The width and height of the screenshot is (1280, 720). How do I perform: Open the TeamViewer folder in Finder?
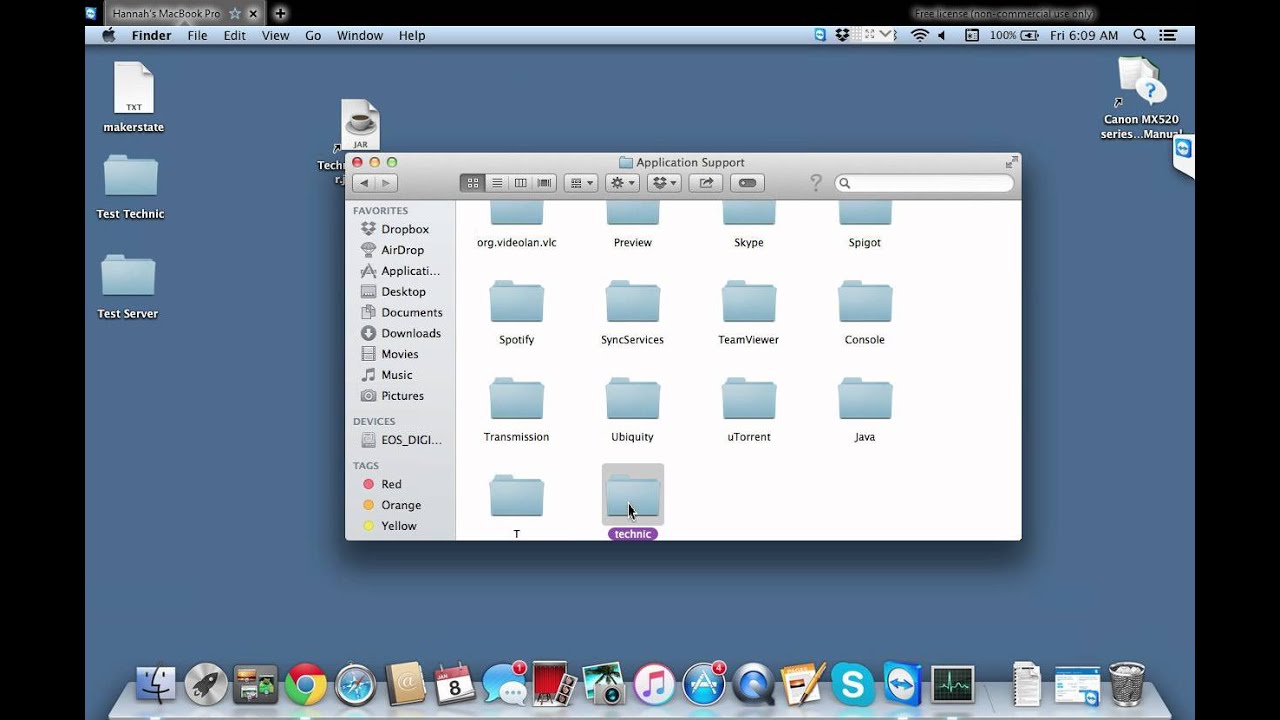(748, 302)
